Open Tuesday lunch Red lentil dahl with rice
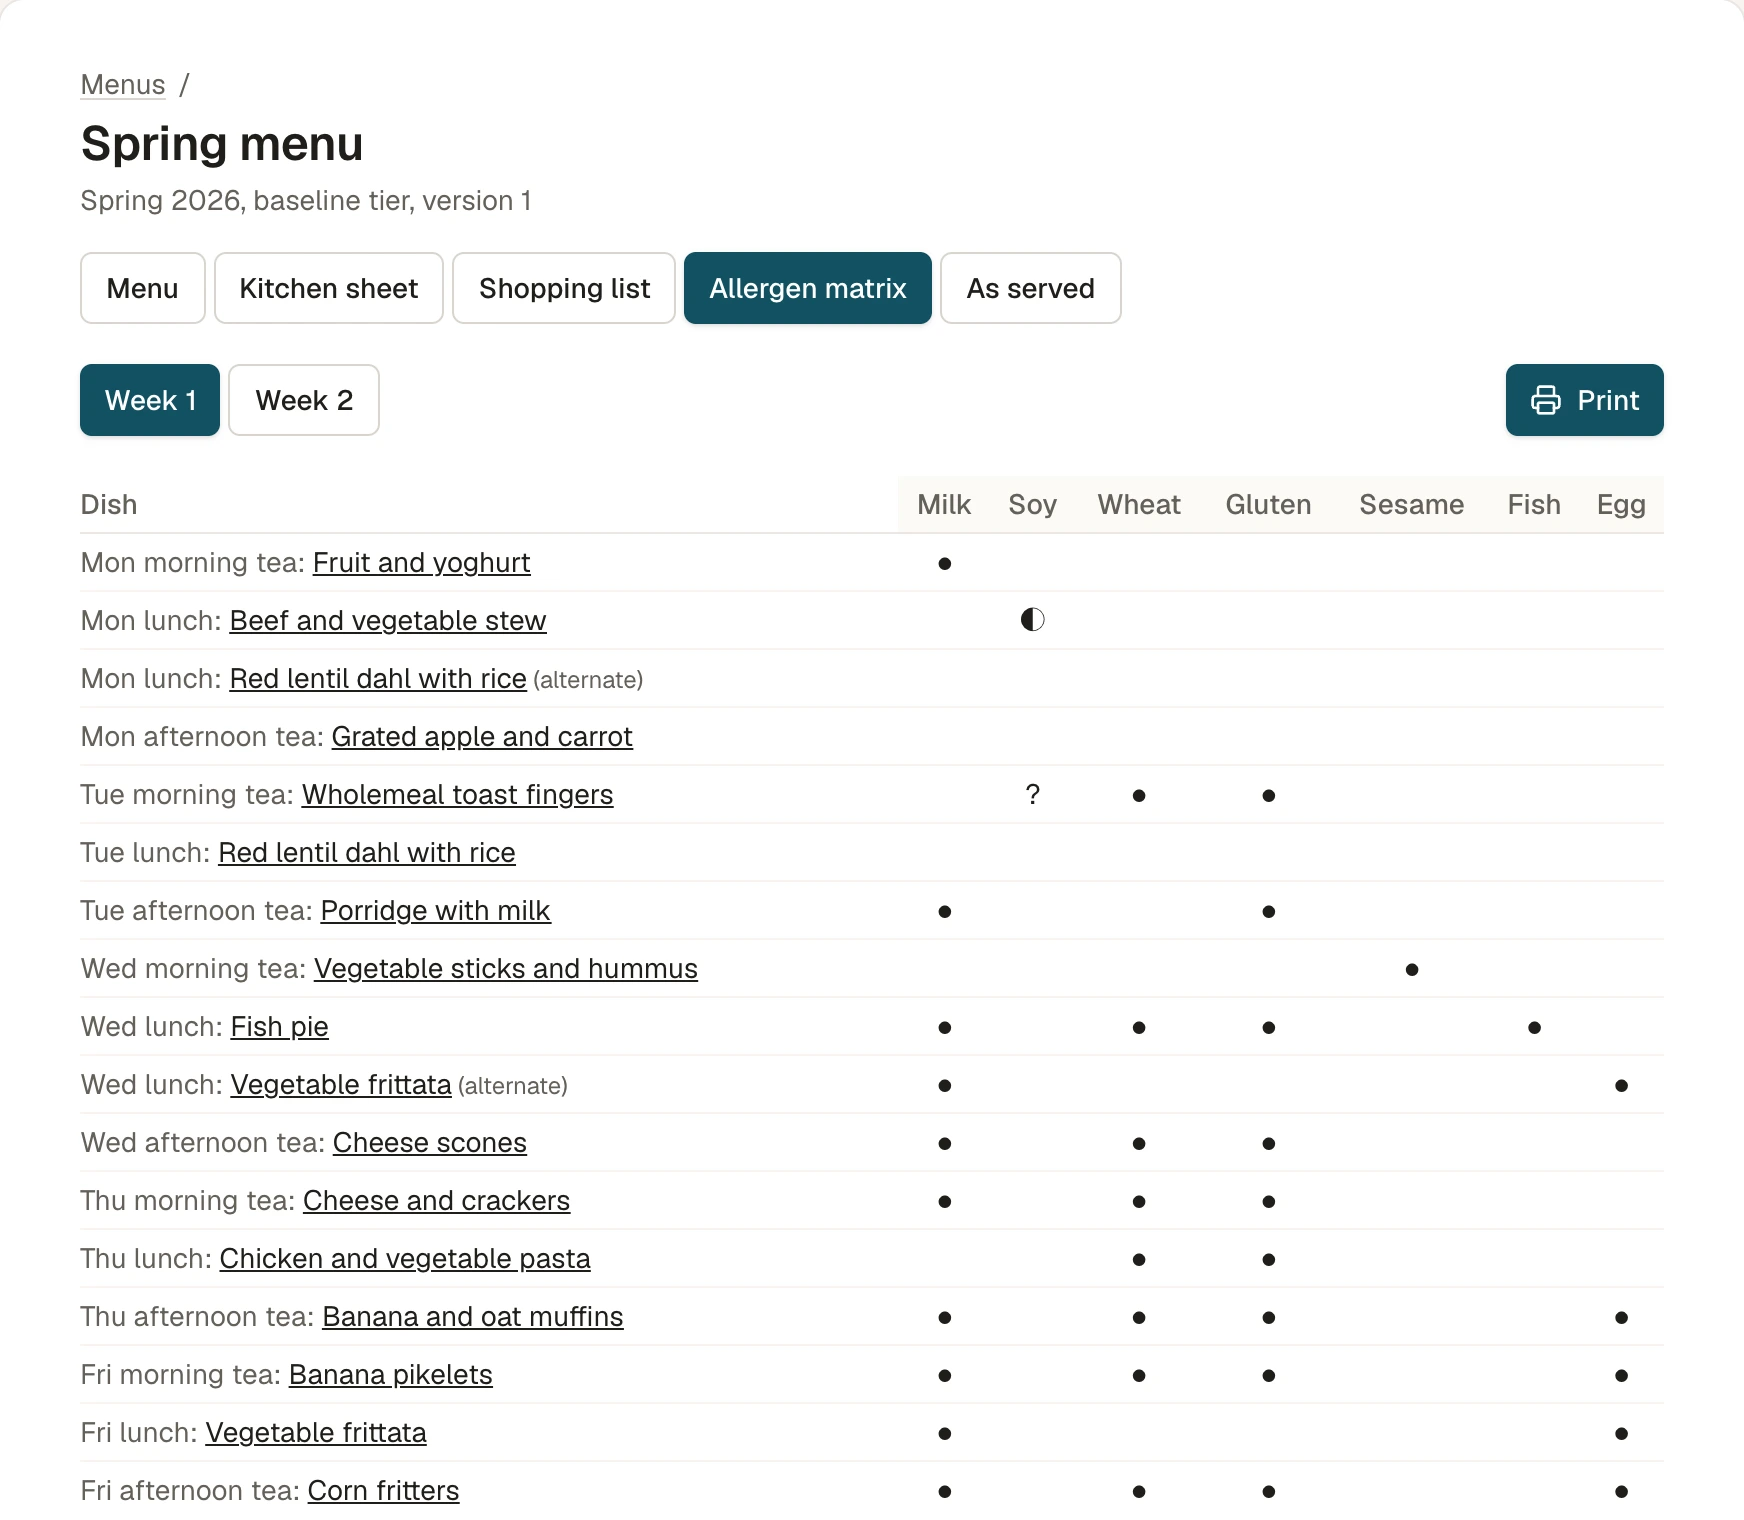Screen dimensions: 1744x1520 coord(367,852)
